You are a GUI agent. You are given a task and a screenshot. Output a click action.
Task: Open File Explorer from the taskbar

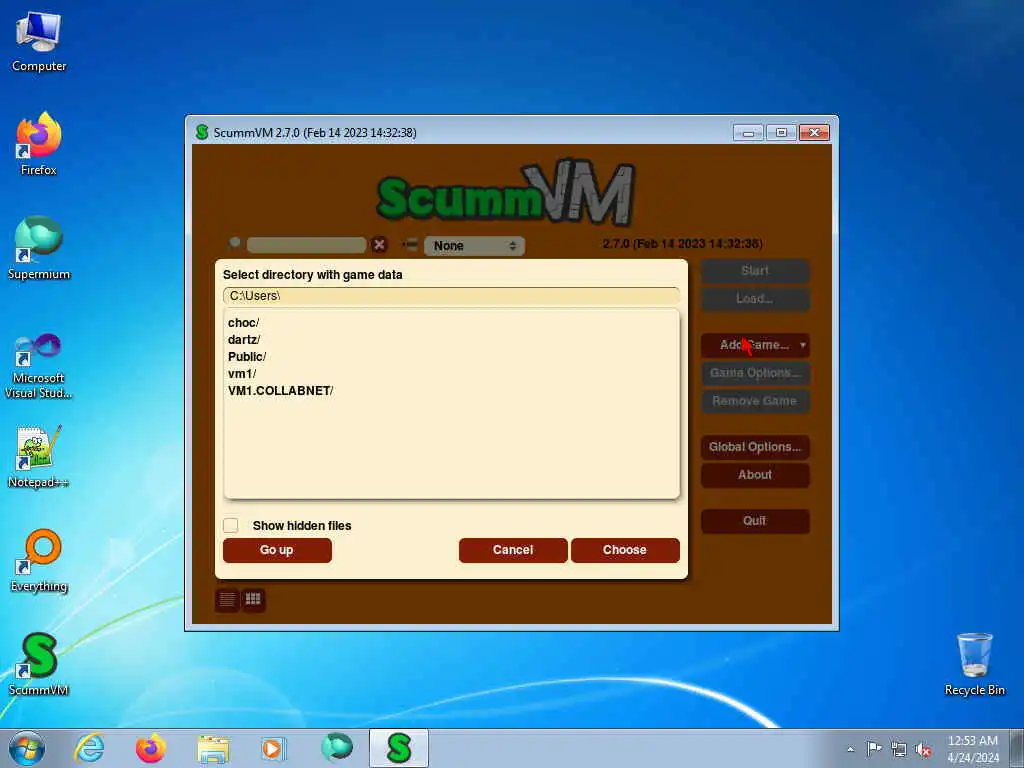[x=213, y=748]
